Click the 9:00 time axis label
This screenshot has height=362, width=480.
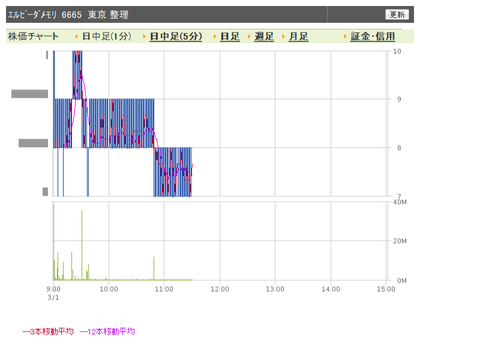point(53,289)
